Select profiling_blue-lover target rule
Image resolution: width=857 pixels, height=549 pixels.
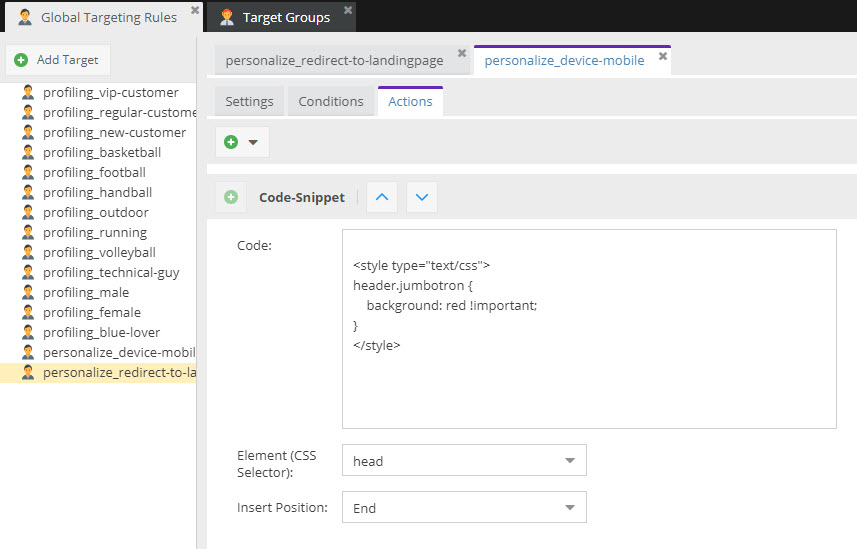(101, 332)
